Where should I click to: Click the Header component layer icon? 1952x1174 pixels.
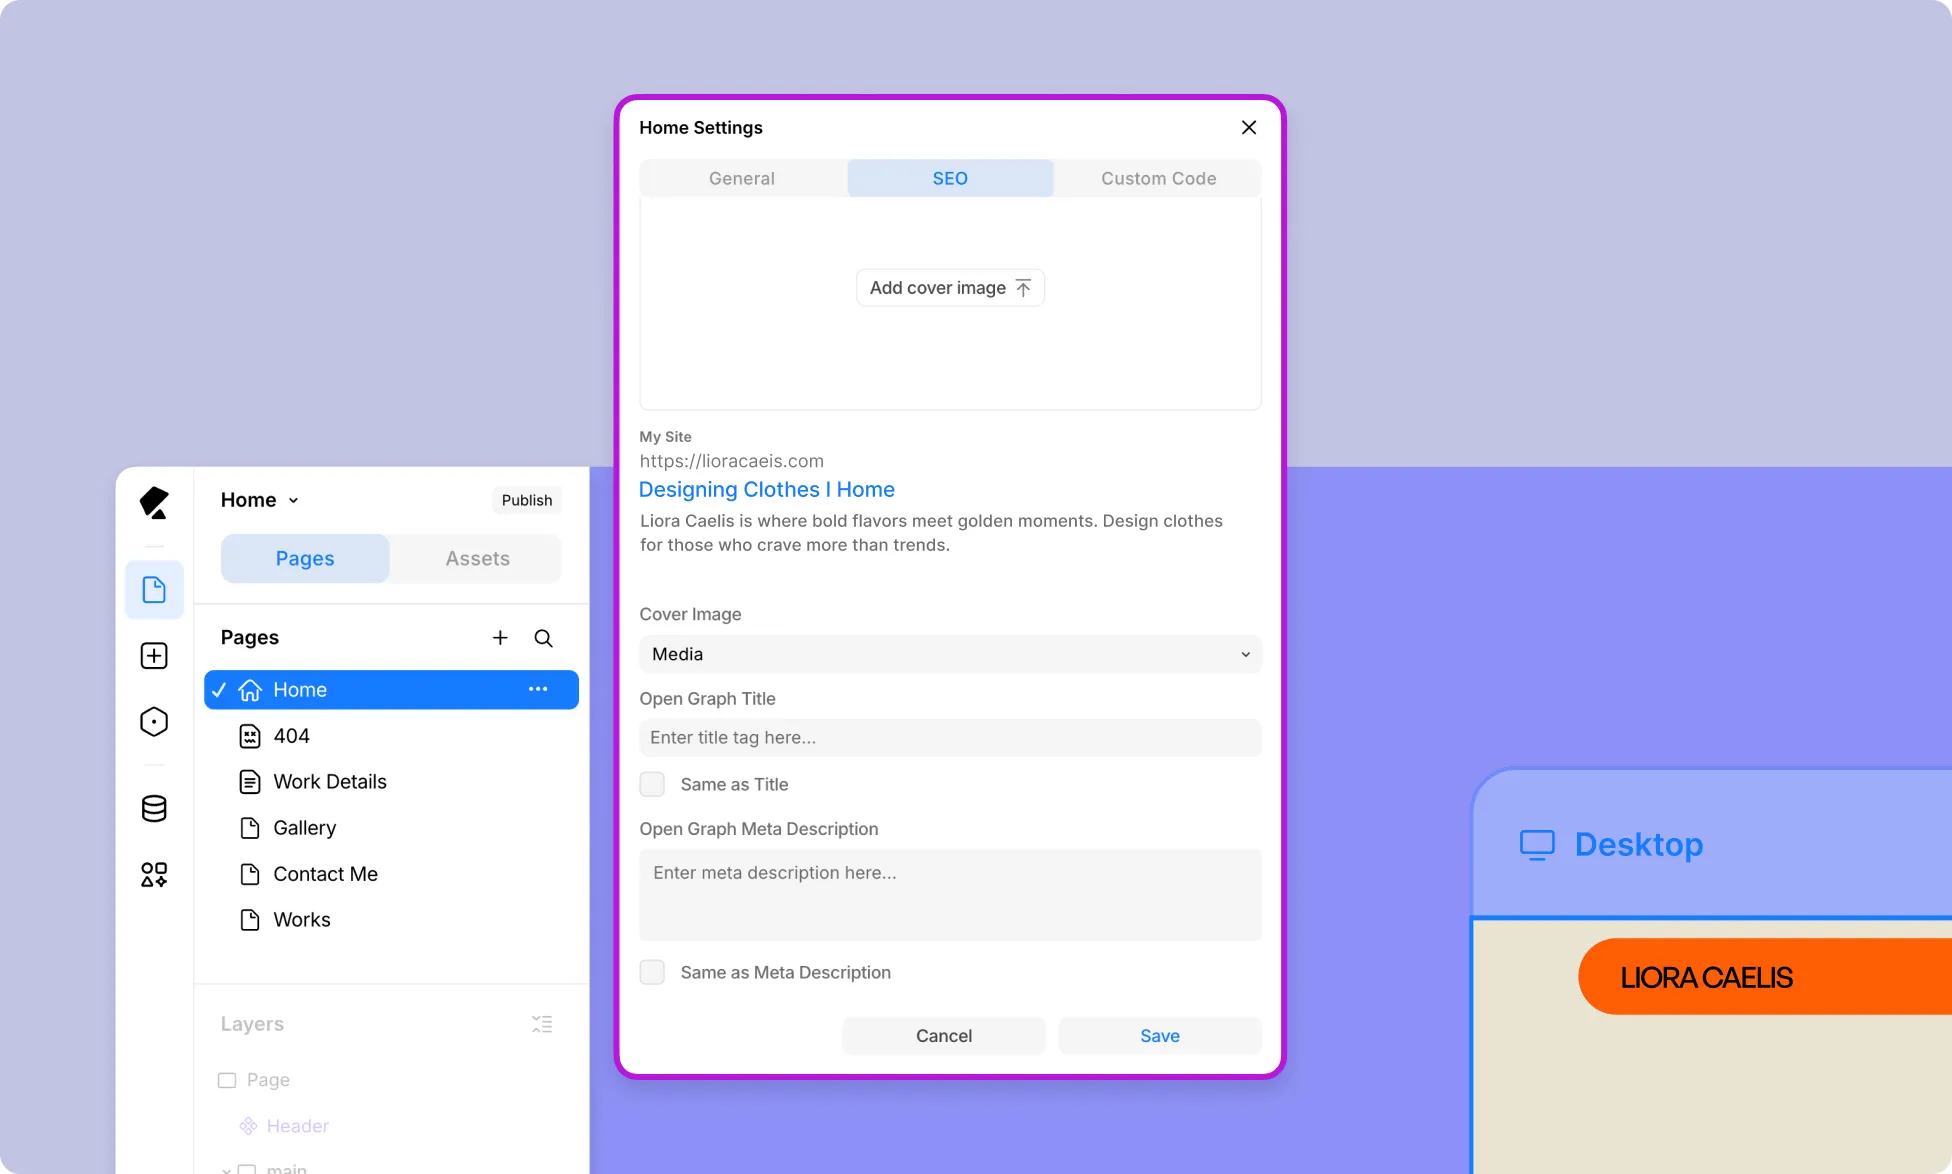[x=248, y=1126]
